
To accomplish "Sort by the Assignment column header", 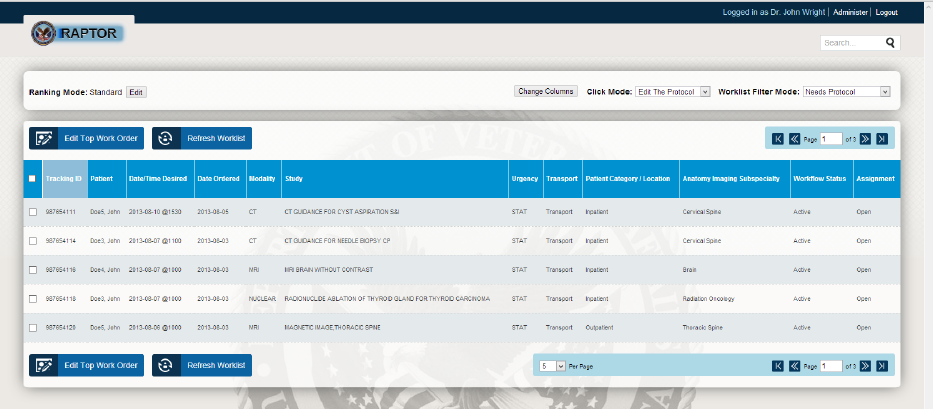I will click(877, 179).
